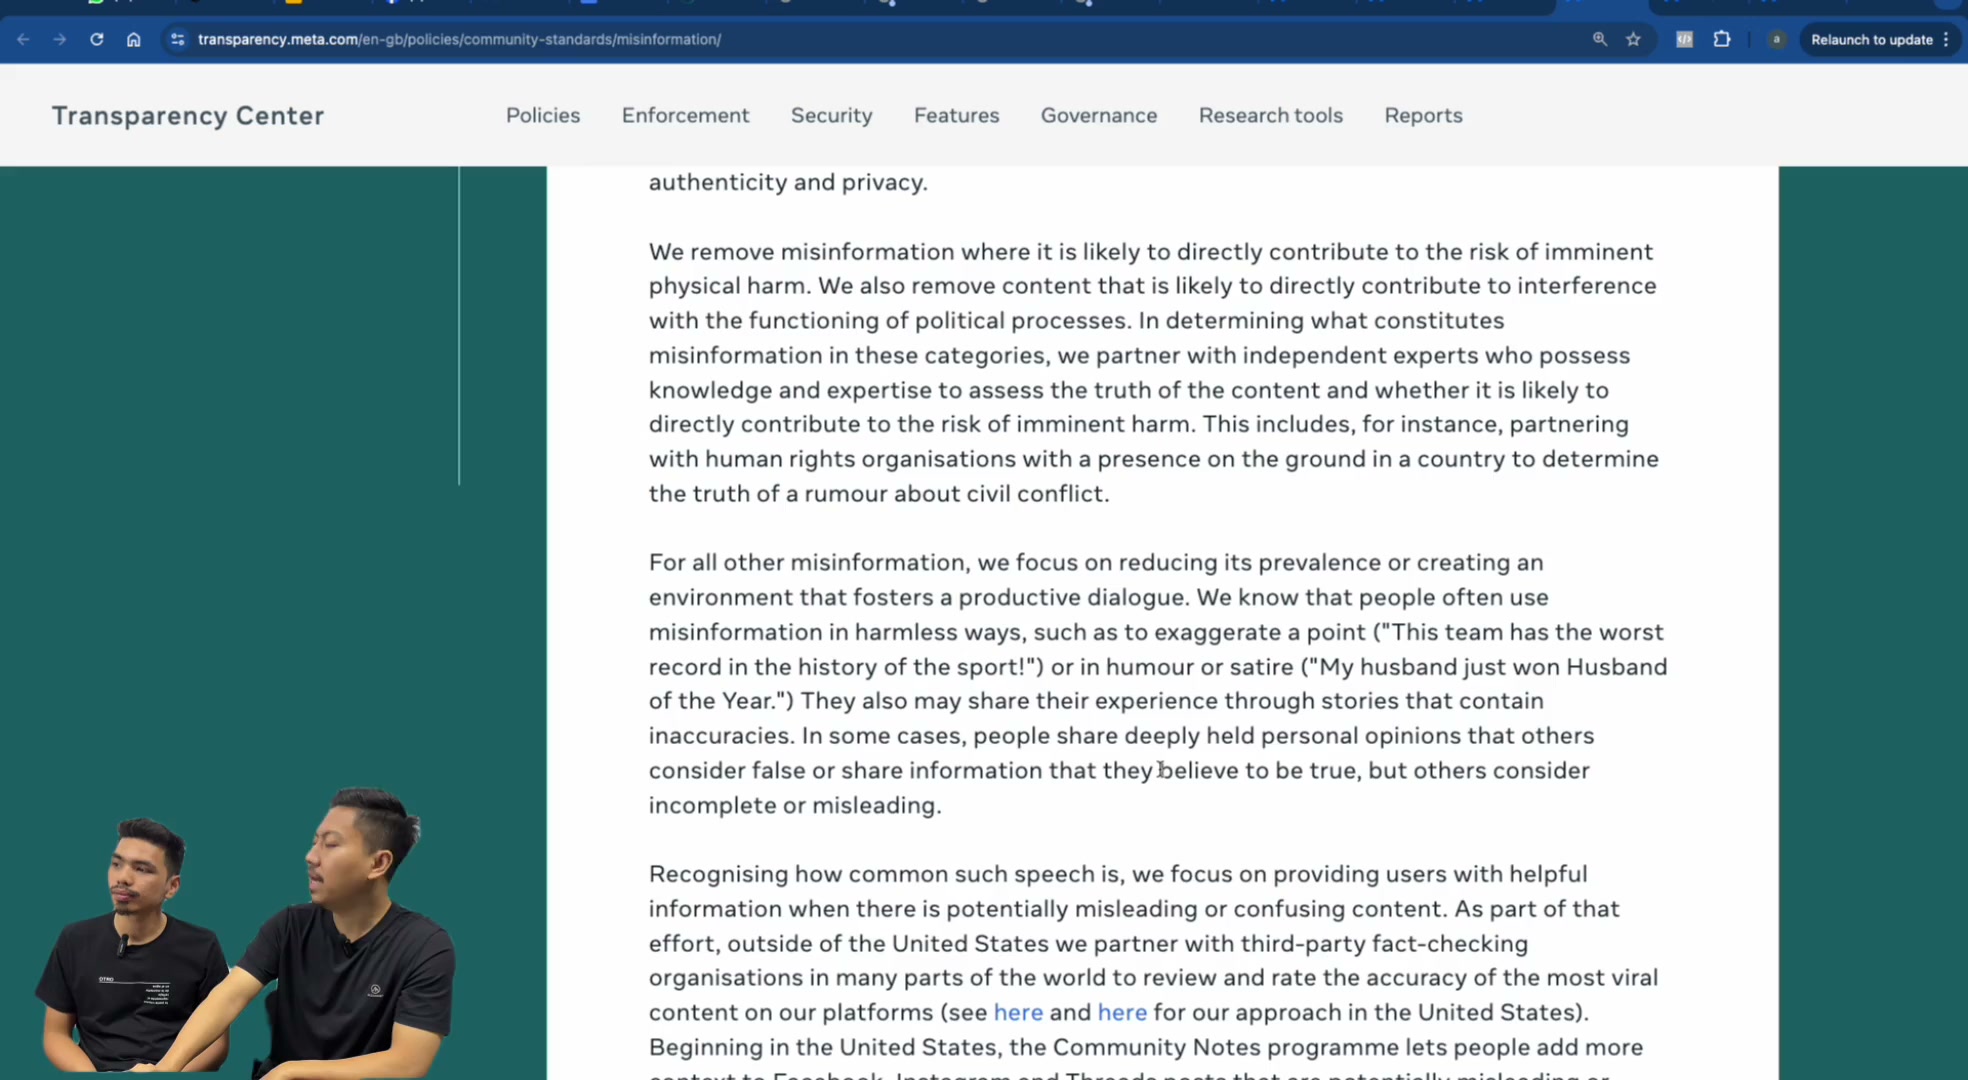
Task: Click the address bar URL field
Action: [x=880, y=39]
